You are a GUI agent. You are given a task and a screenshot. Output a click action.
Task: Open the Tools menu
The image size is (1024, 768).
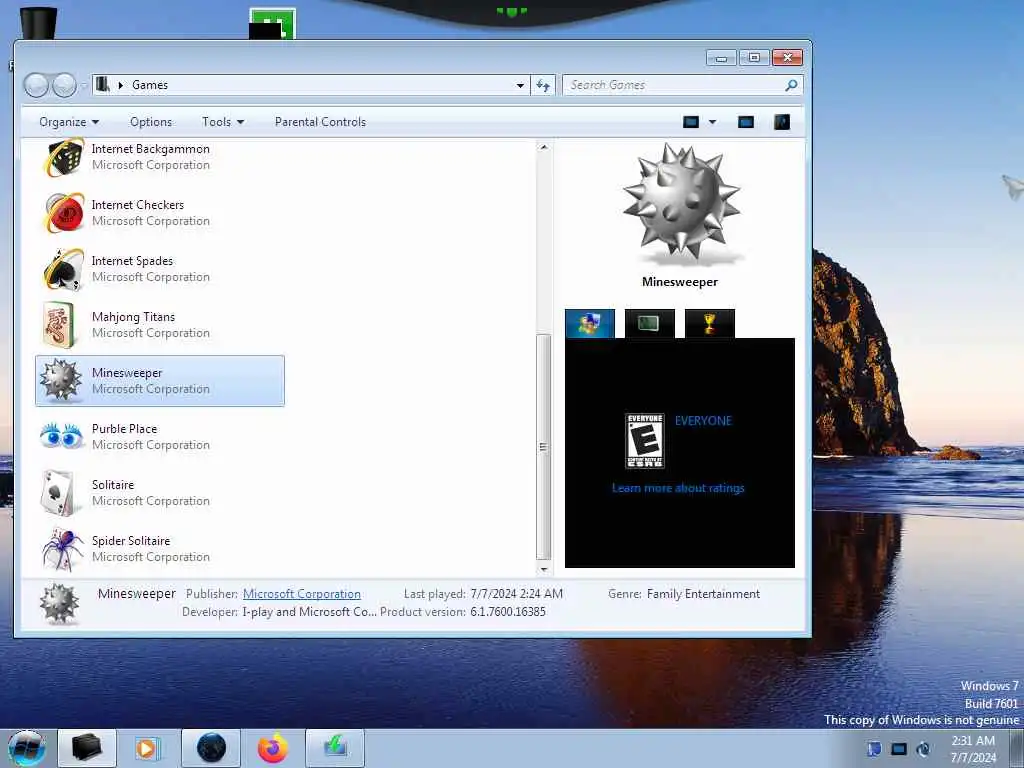tap(223, 122)
